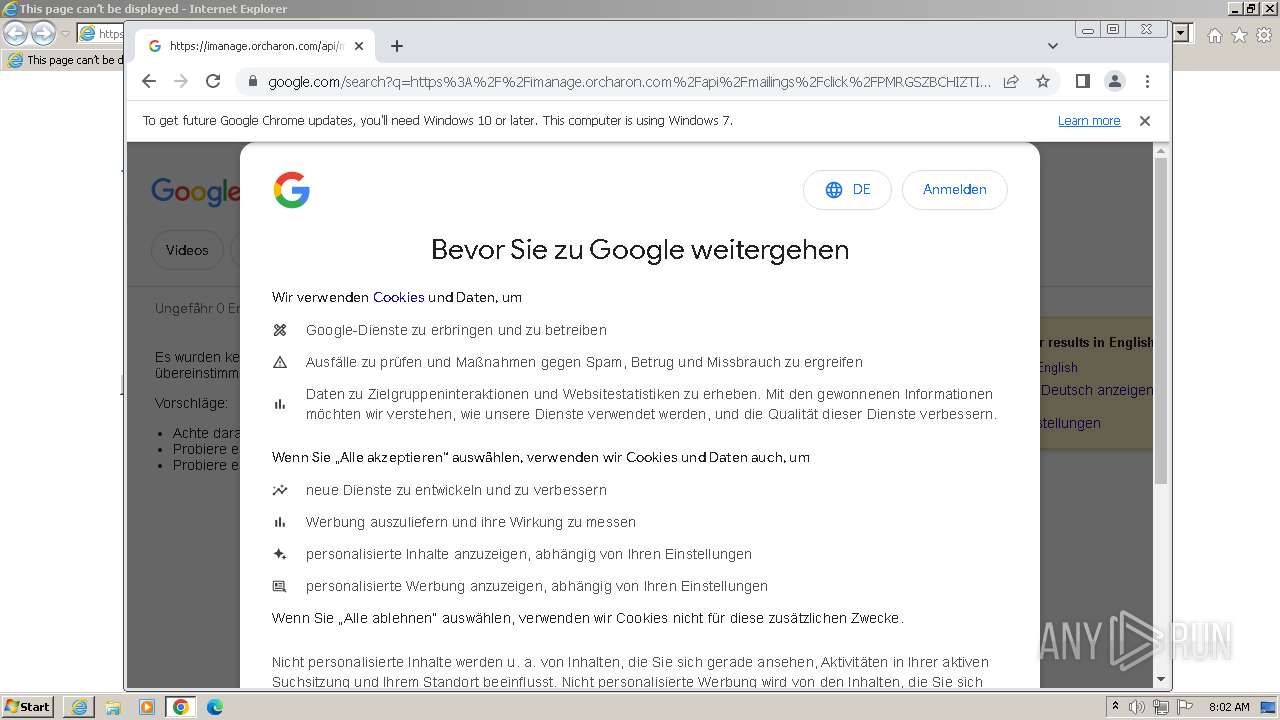1280x720 pixels.
Task: Open Action Center flag icon
Action: point(1185,707)
